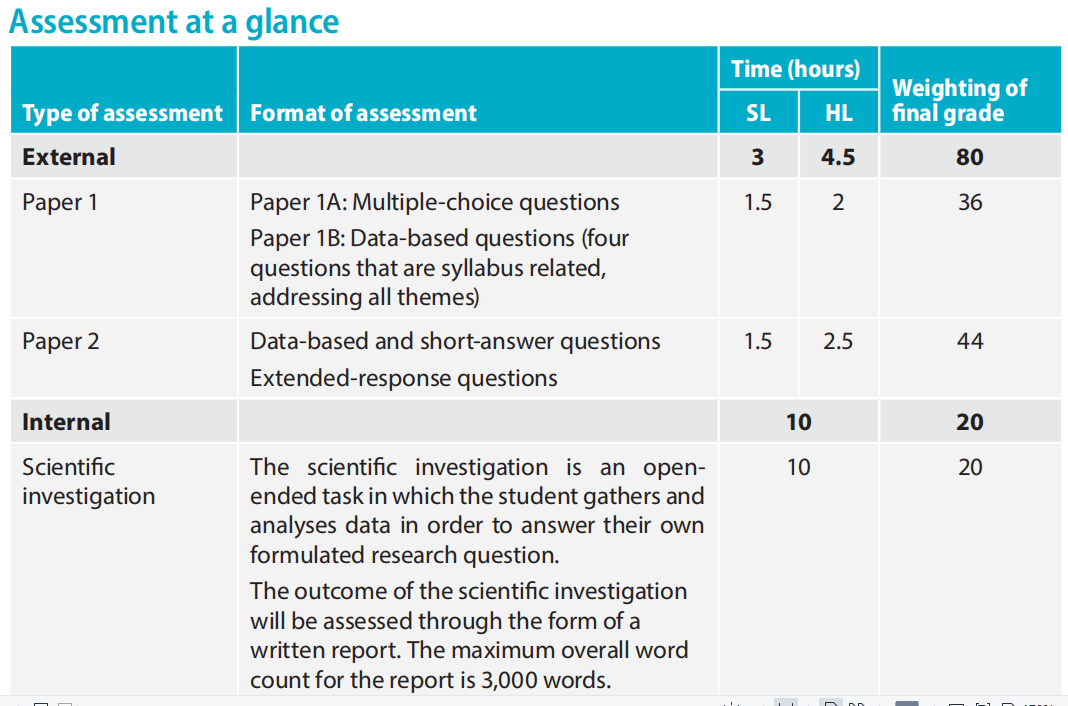Click the 'Type of assessment' column header
This screenshot has height=706, width=1068.
123,113
